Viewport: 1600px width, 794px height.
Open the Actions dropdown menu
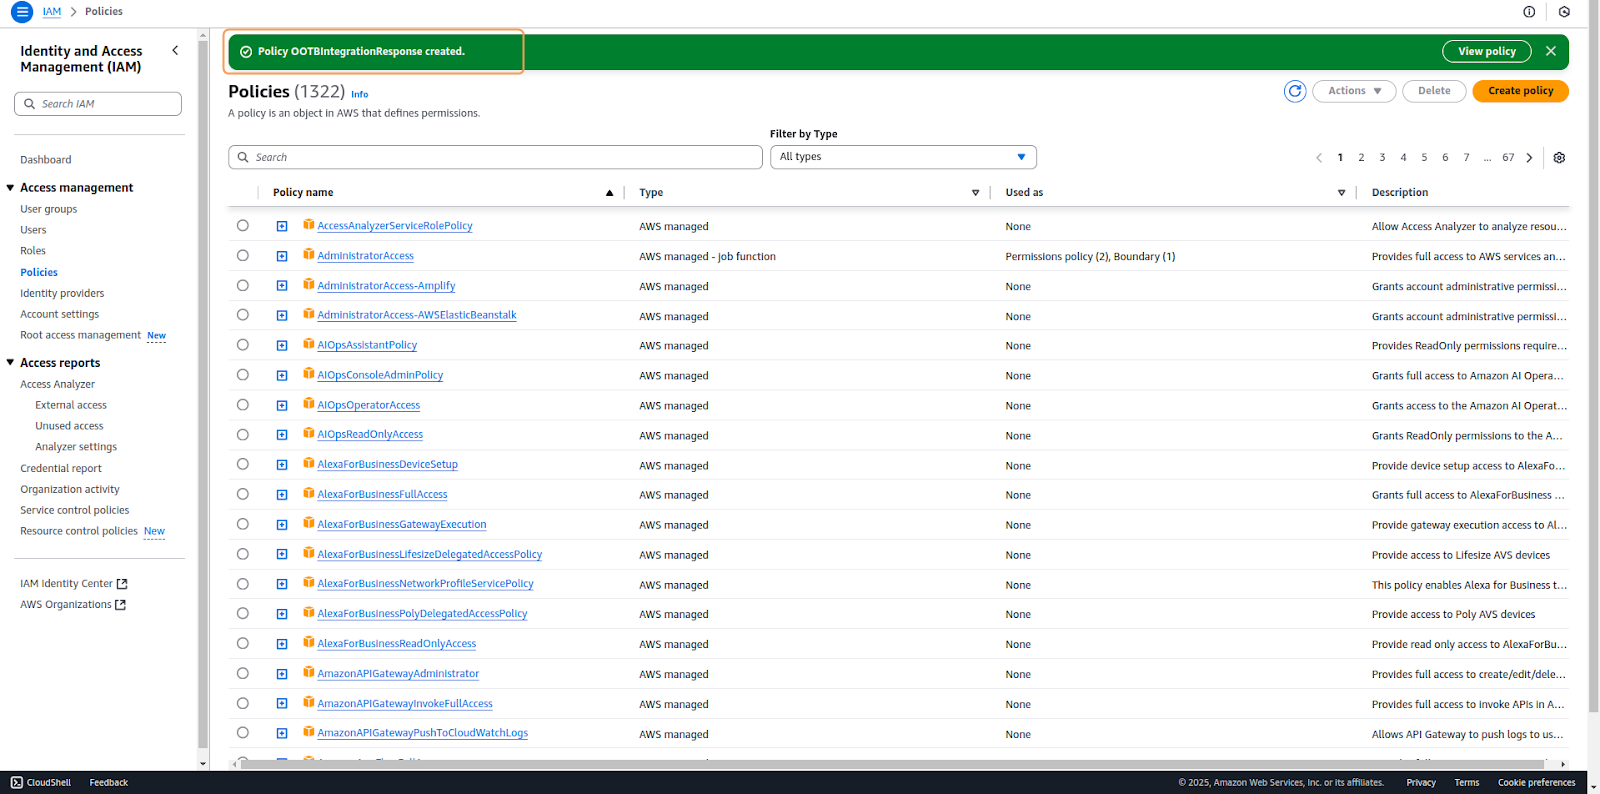(x=1354, y=91)
